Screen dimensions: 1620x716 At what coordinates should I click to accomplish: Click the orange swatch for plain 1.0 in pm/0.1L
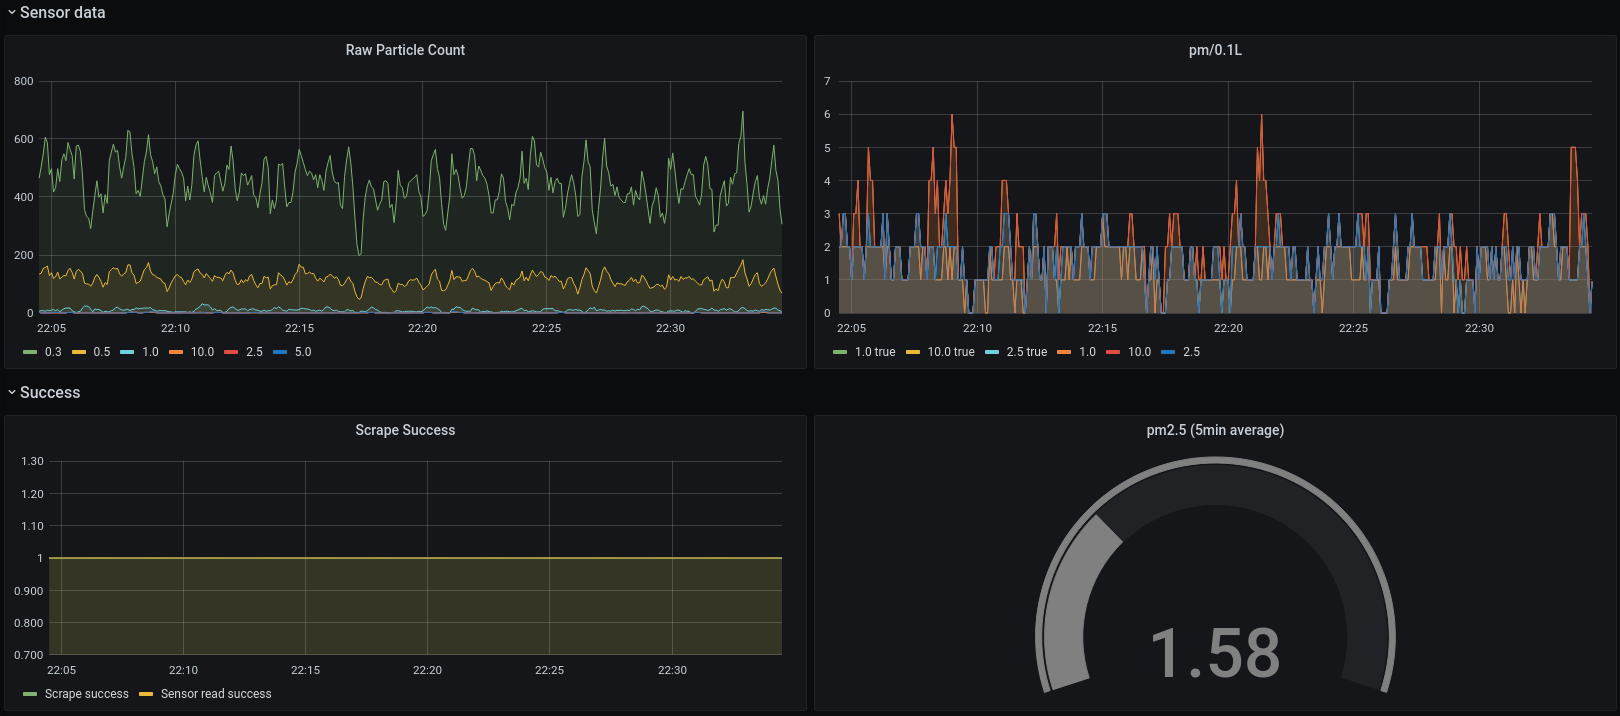1064,352
